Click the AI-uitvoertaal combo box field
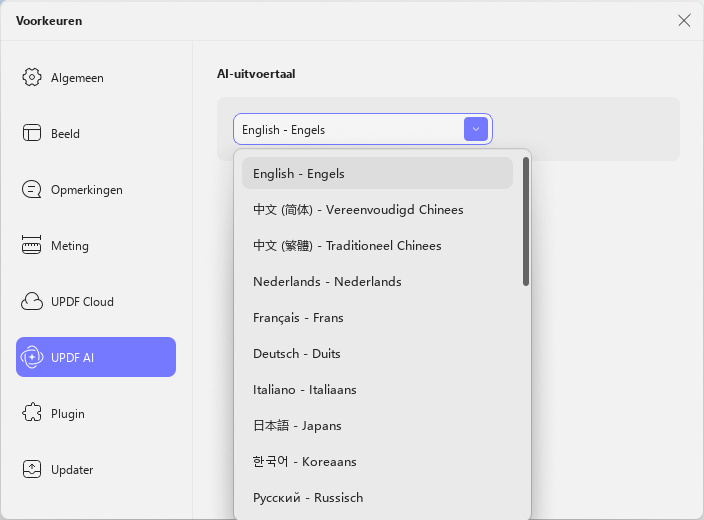Image resolution: width=704 pixels, height=520 pixels. [363, 129]
